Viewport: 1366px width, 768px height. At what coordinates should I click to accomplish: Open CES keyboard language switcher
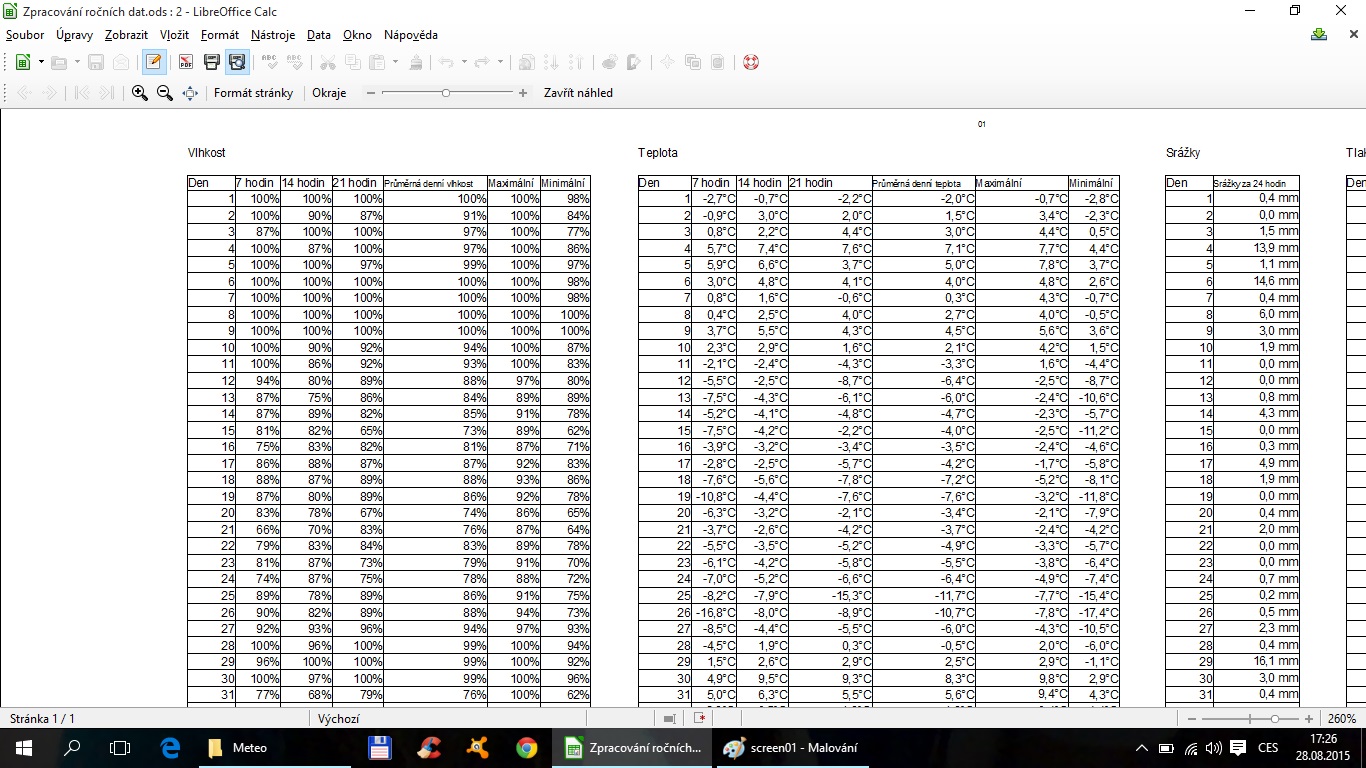(x=1268, y=748)
